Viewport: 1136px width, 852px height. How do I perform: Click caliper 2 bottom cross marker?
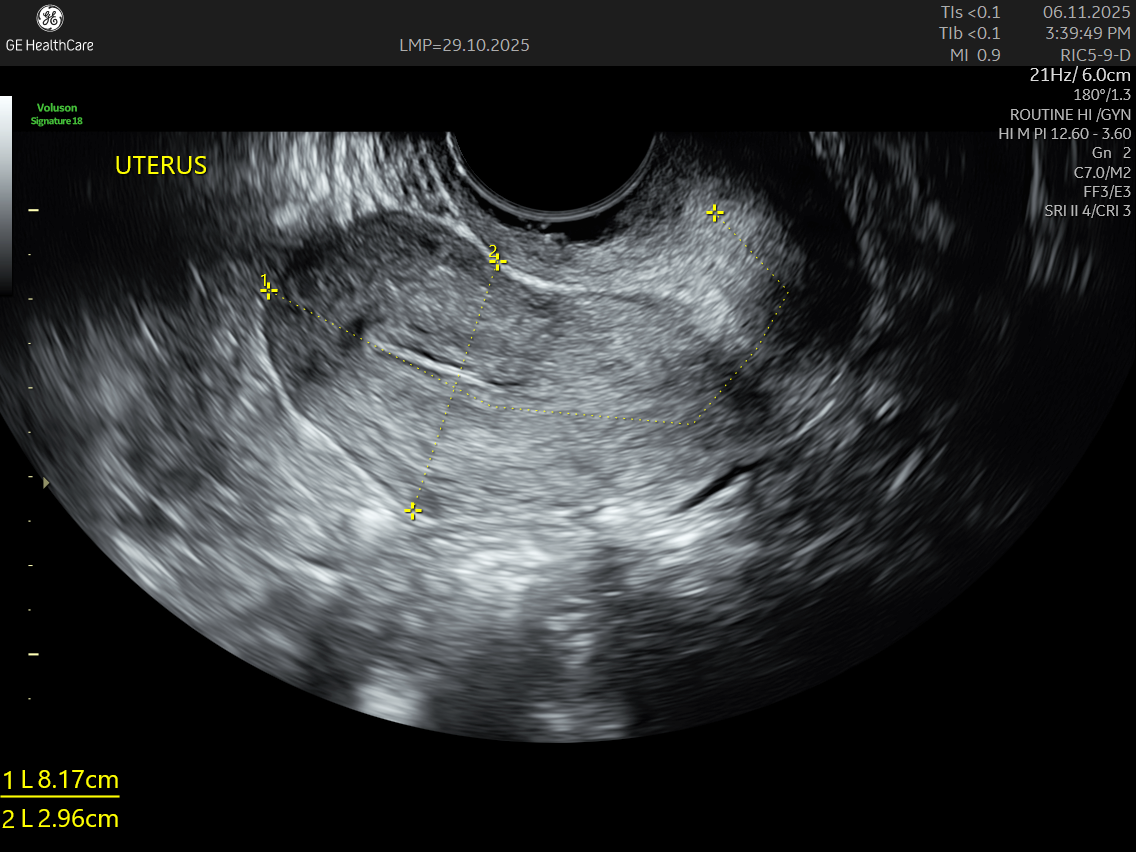tap(413, 511)
